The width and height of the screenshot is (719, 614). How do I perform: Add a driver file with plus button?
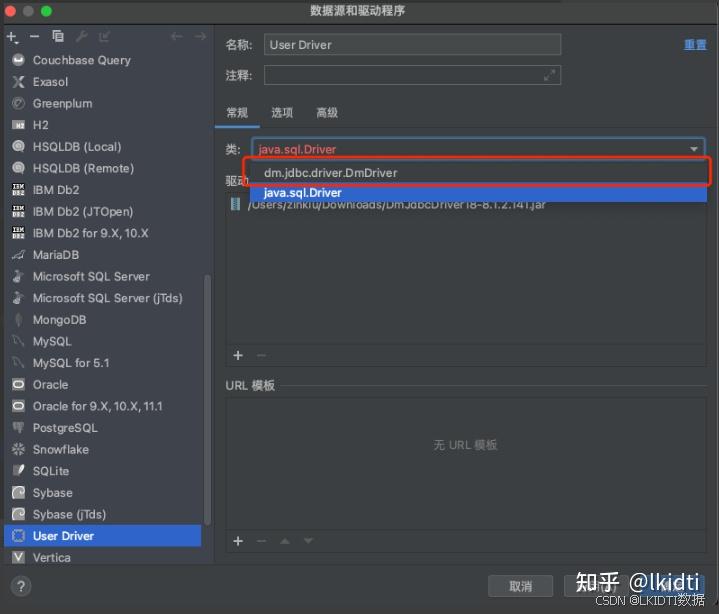(x=238, y=355)
